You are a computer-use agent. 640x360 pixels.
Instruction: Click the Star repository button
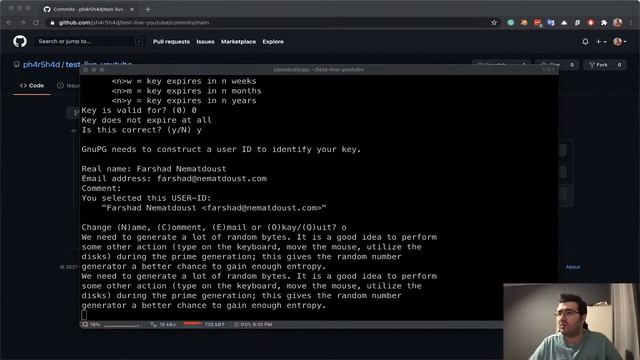click(x=557, y=64)
